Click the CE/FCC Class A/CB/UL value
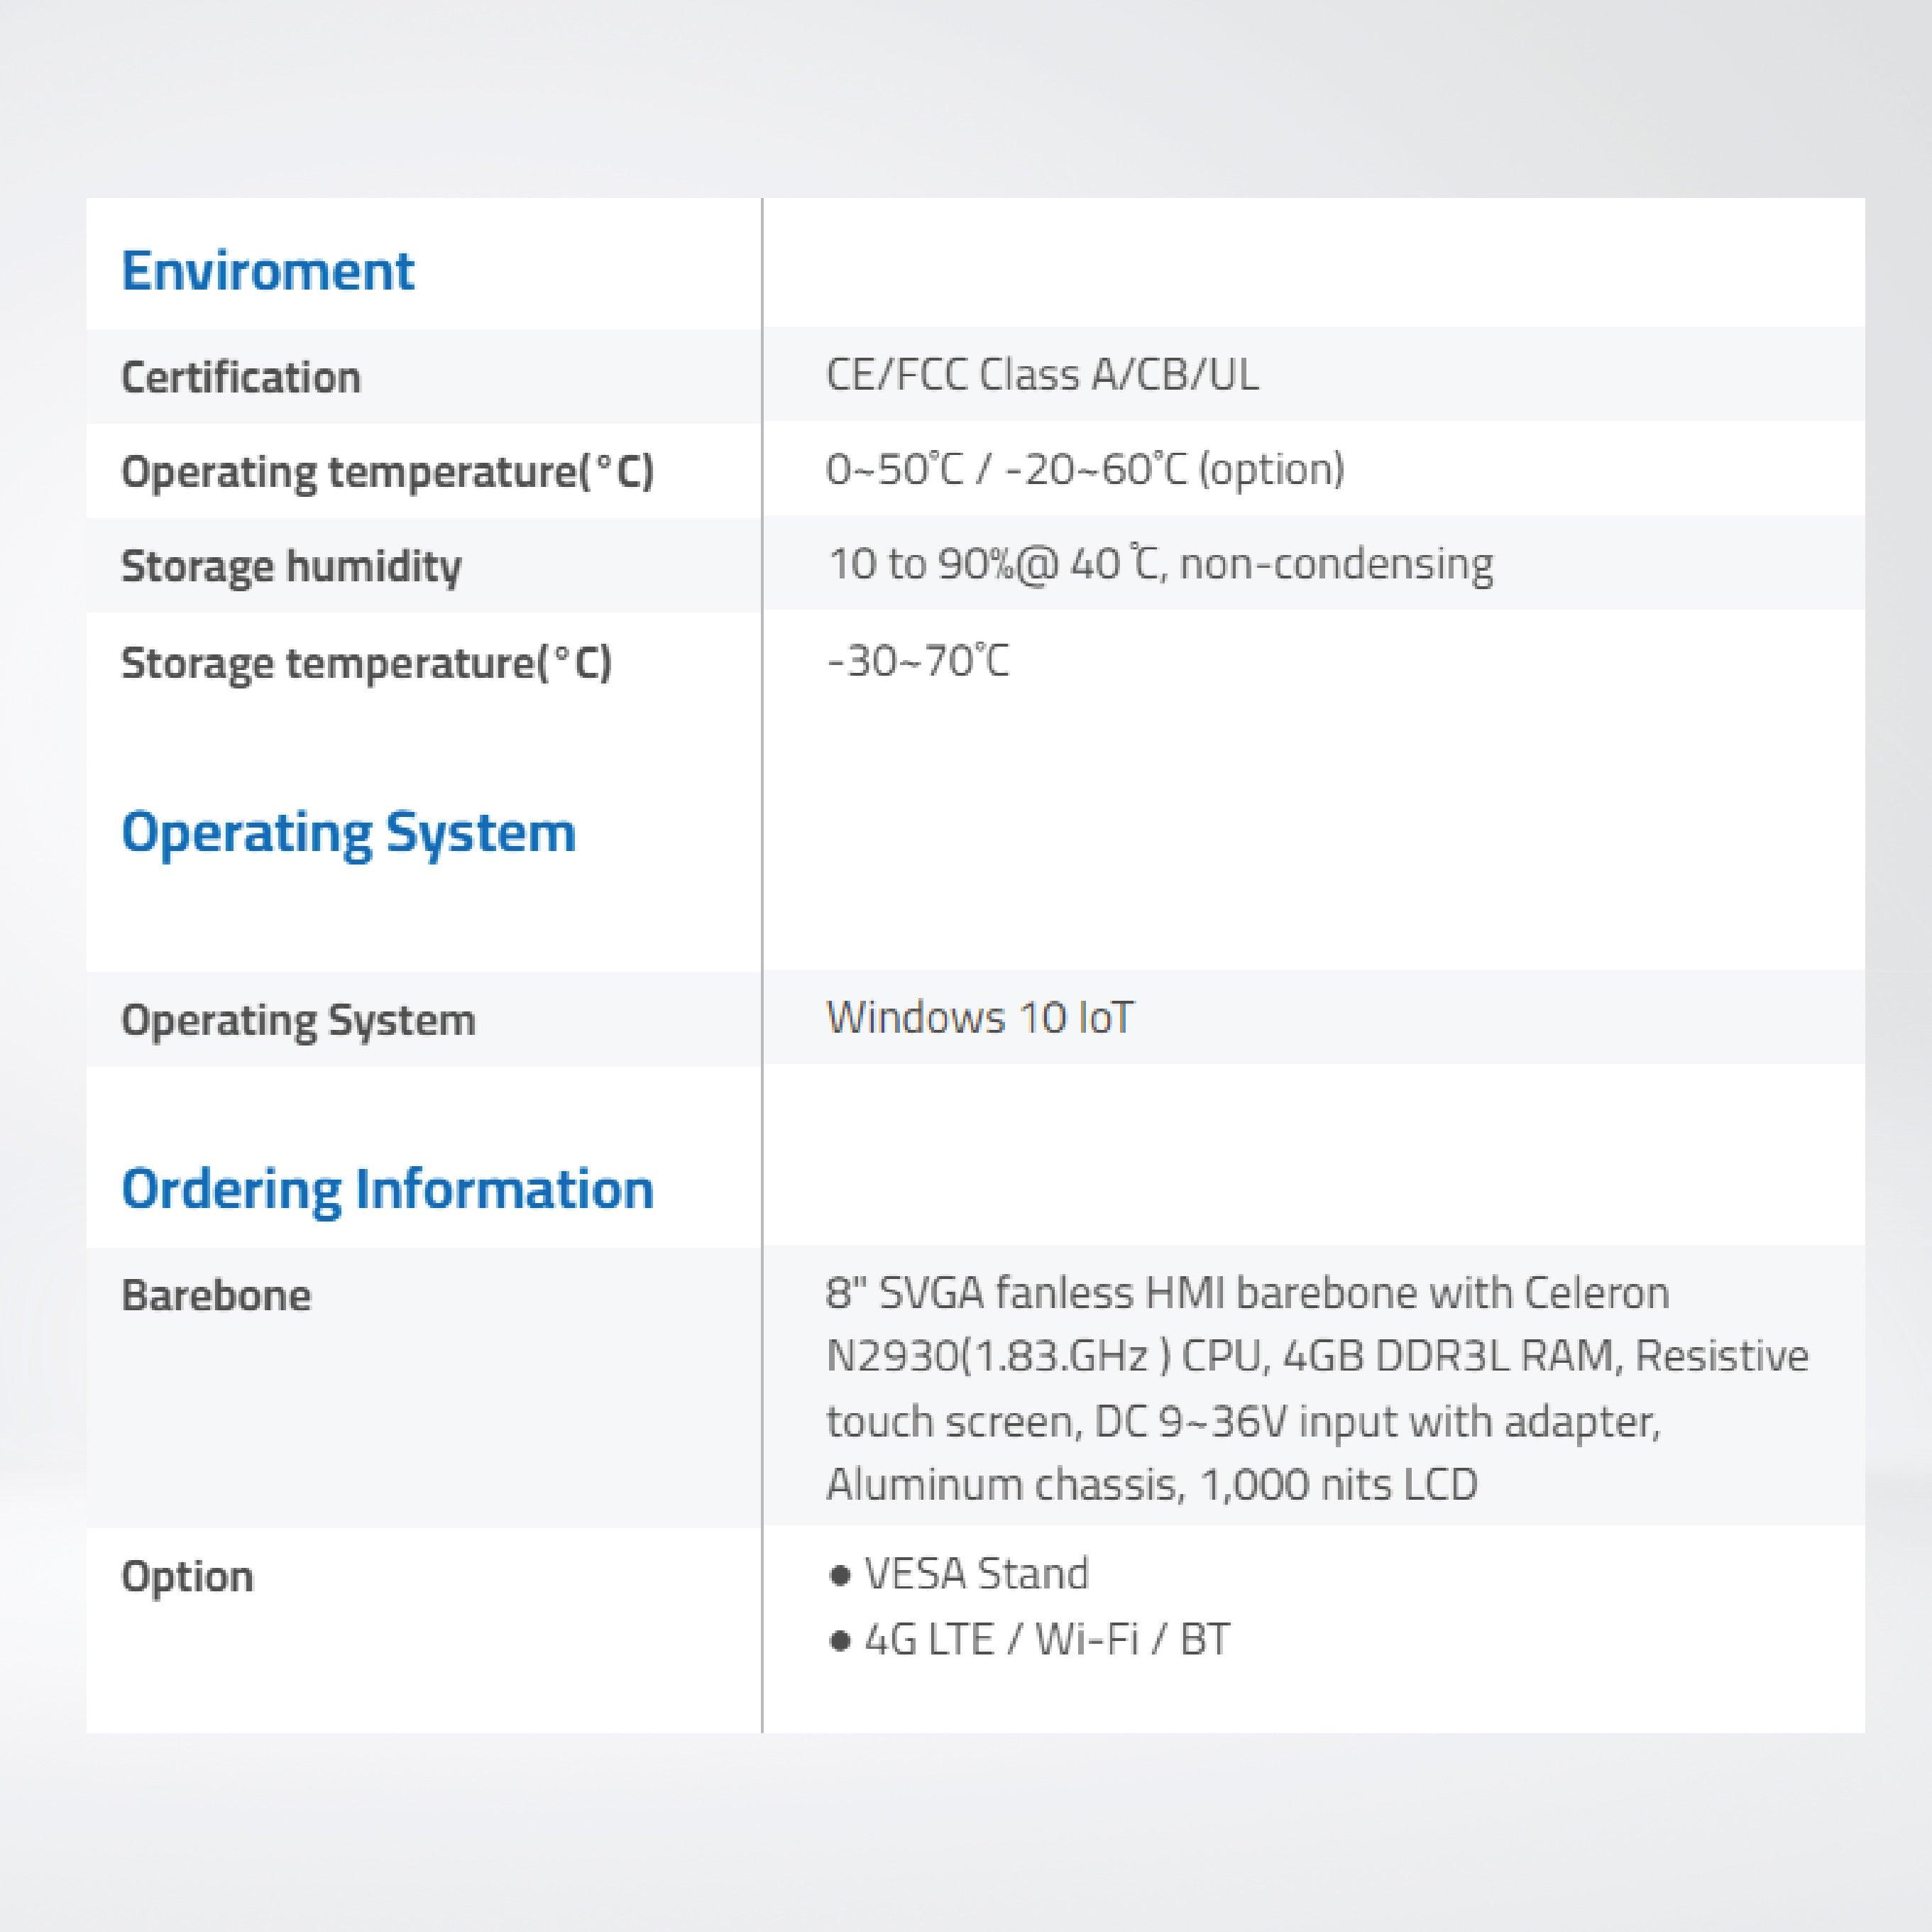 1042,375
